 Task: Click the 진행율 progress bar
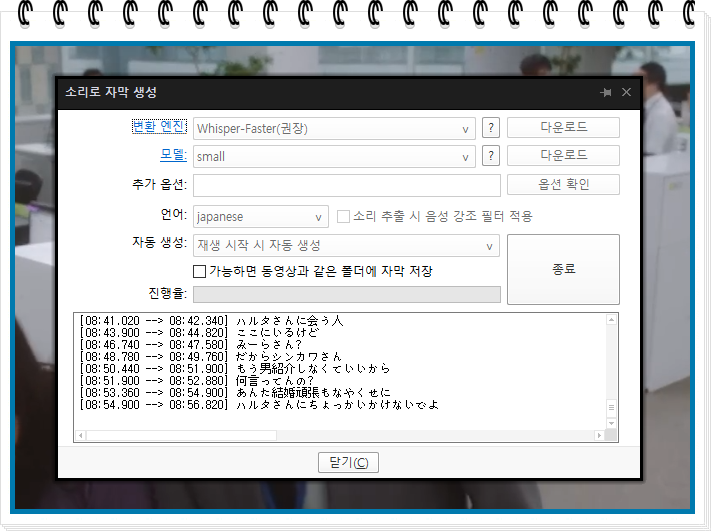(347, 294)
